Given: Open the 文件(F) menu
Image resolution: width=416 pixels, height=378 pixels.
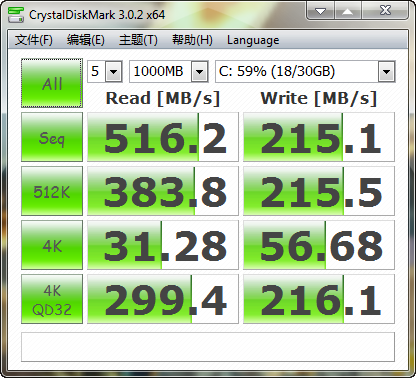Looking at the screenshot, I should coord(34,40).
